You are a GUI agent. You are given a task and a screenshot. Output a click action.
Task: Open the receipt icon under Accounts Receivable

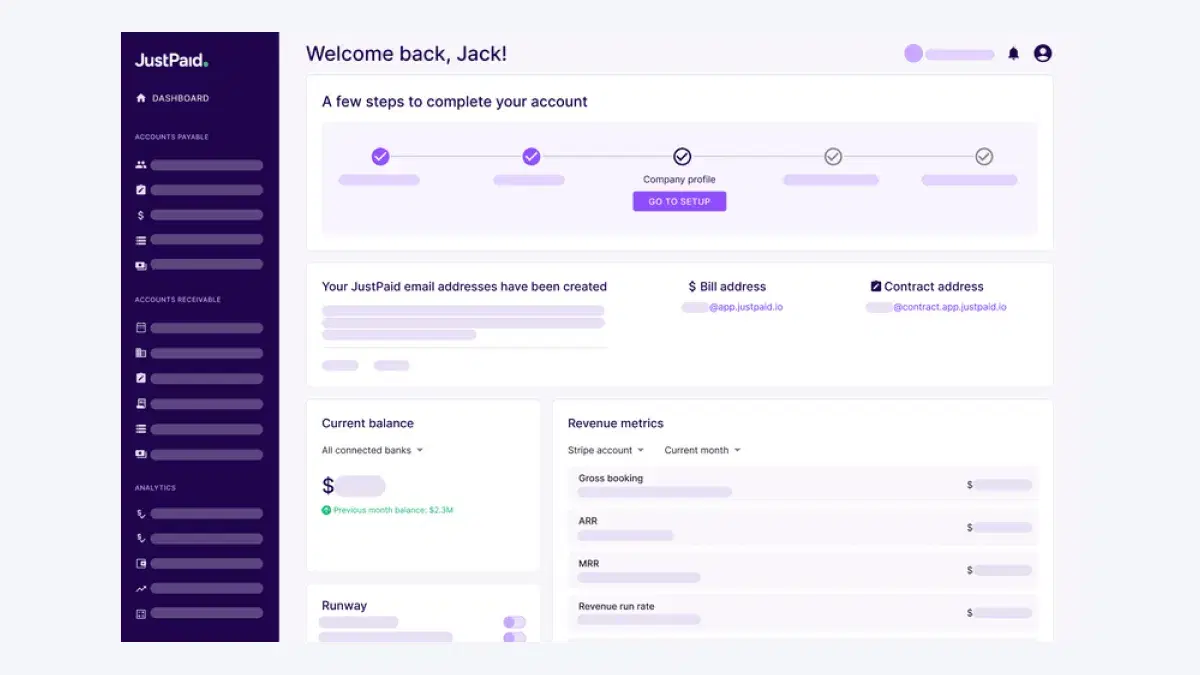[x=141, y=404]
